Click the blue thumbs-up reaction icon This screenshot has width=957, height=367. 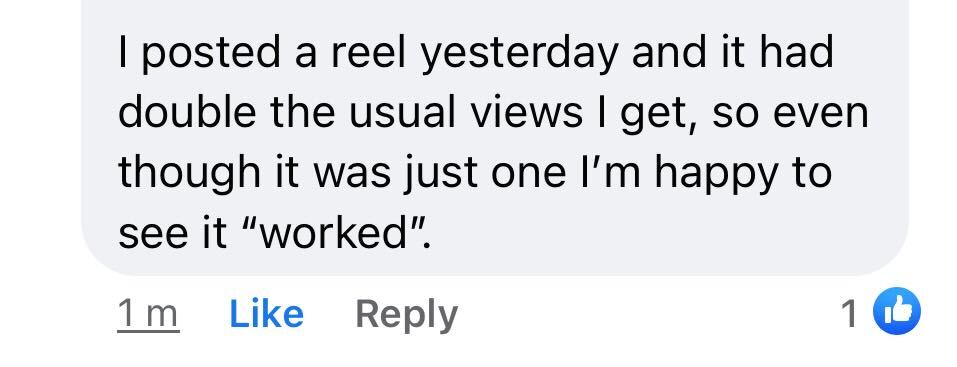[x=897, y=311]
